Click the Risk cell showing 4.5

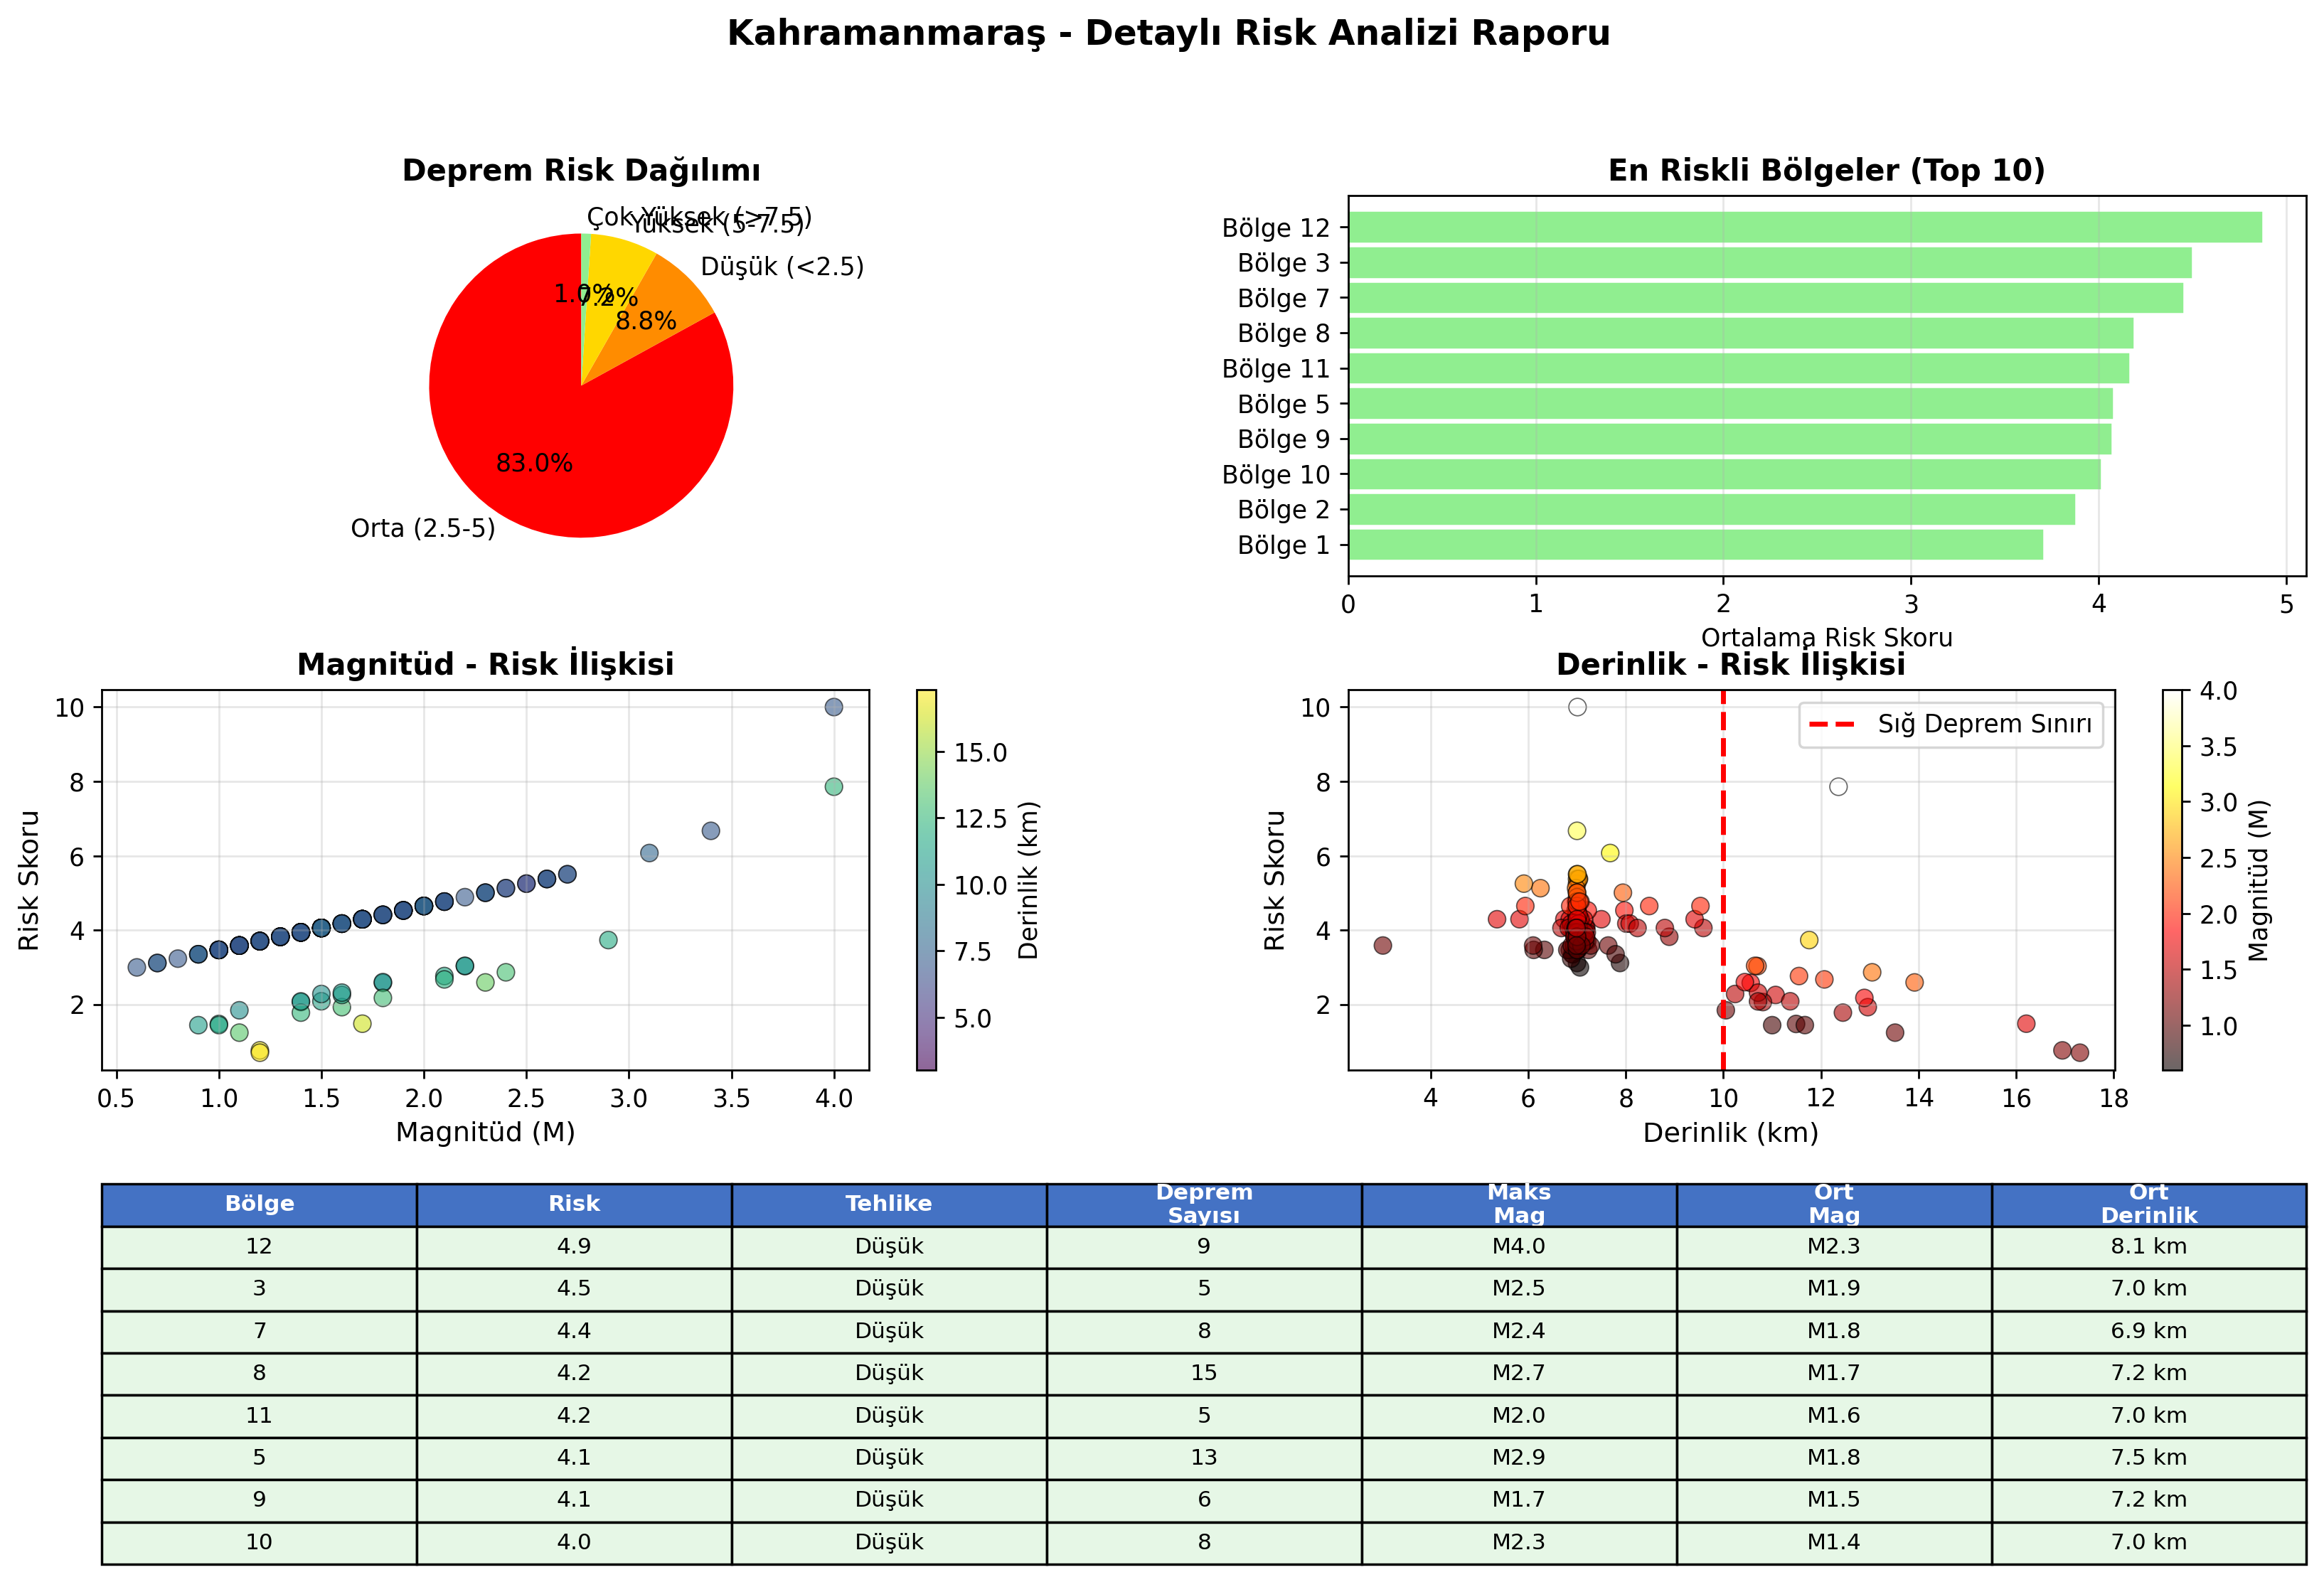tap(574, 1289)
